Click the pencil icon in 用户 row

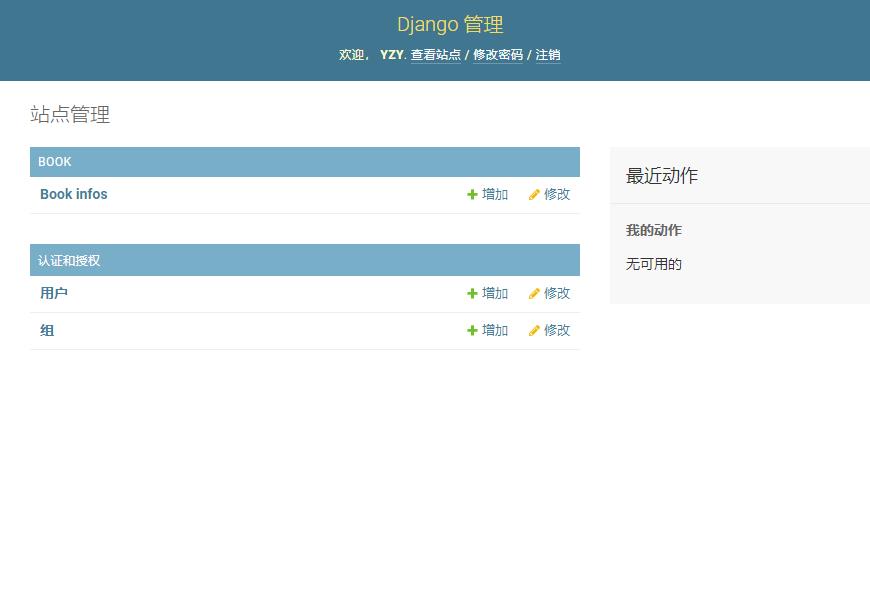pos(534,293)
